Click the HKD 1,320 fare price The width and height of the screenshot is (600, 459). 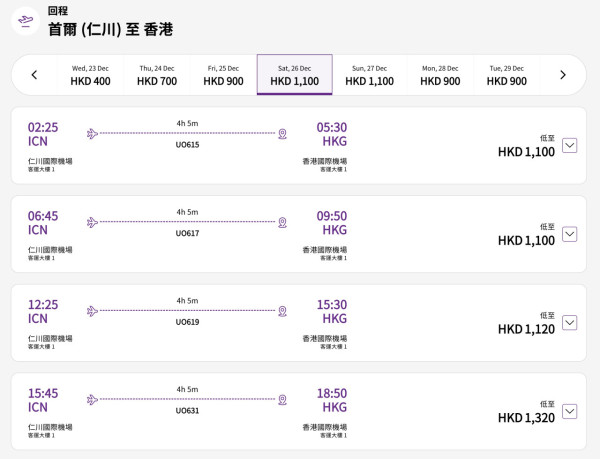[x=526, y=418]
